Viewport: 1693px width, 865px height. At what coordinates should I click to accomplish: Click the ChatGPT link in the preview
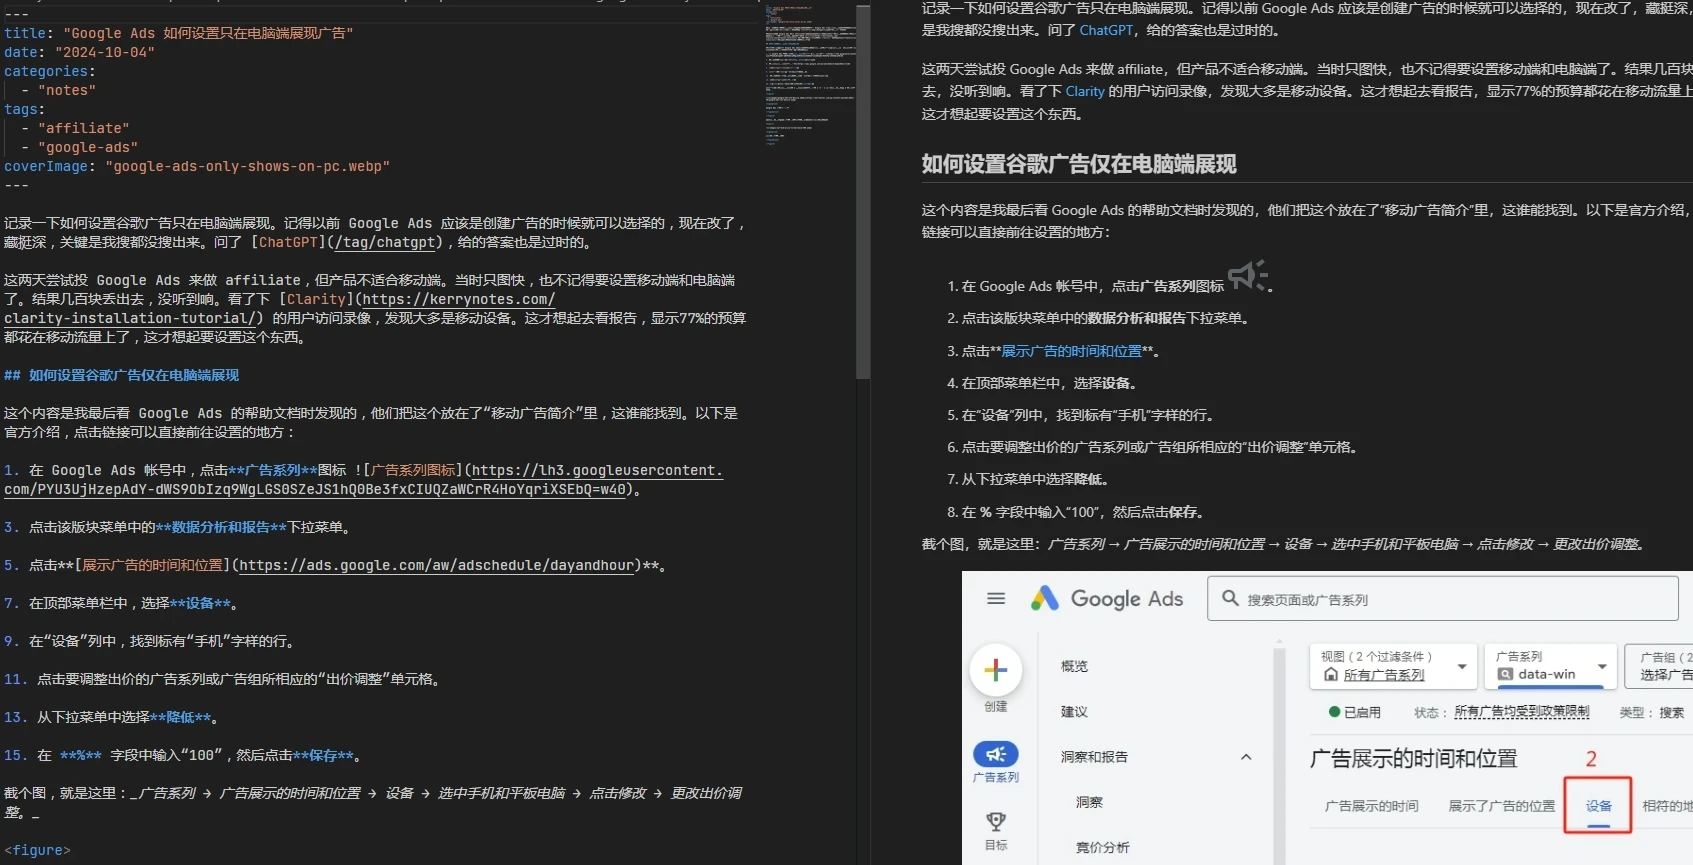pos(1106,30)
